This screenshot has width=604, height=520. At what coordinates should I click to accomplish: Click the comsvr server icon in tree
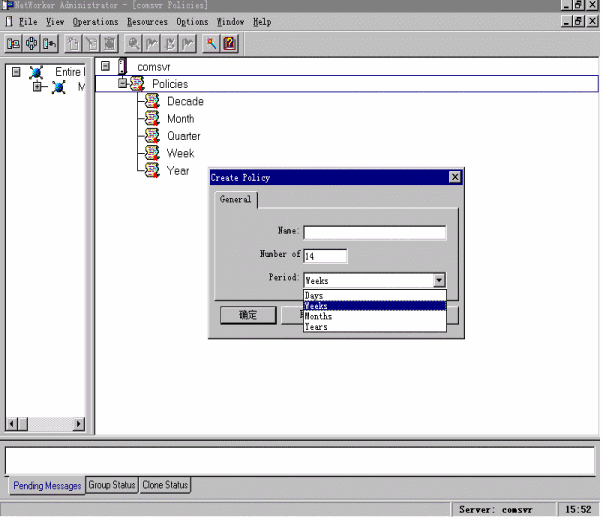(x=122, y=67)
